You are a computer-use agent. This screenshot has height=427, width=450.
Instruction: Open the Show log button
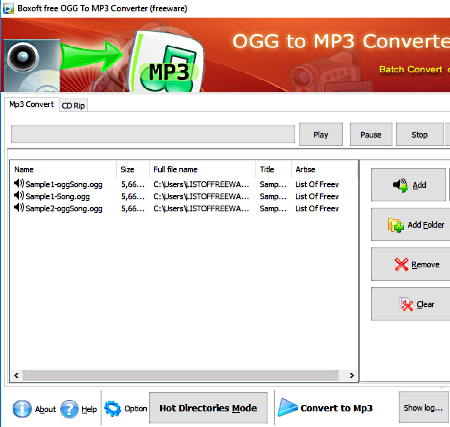423,408
